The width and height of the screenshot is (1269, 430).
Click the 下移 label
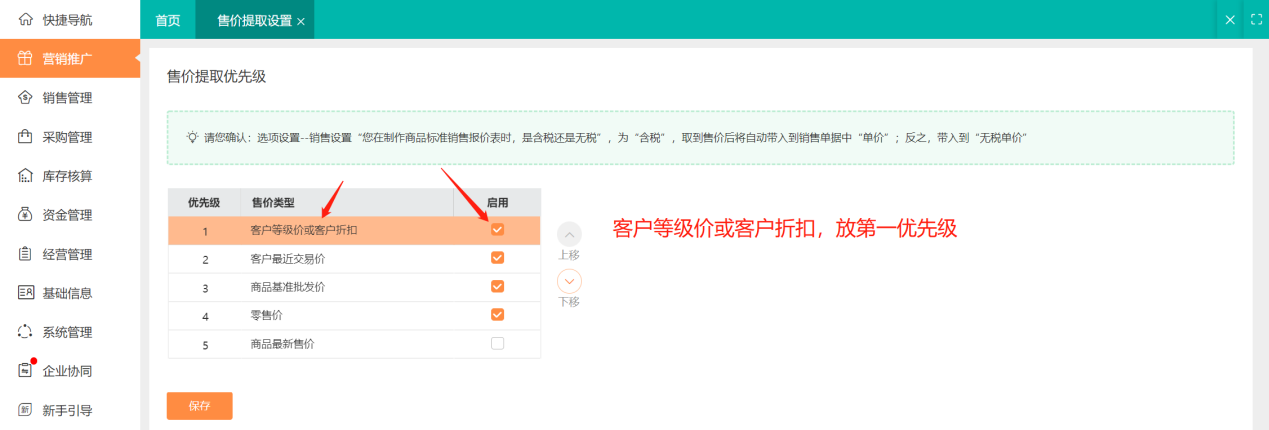568,302
